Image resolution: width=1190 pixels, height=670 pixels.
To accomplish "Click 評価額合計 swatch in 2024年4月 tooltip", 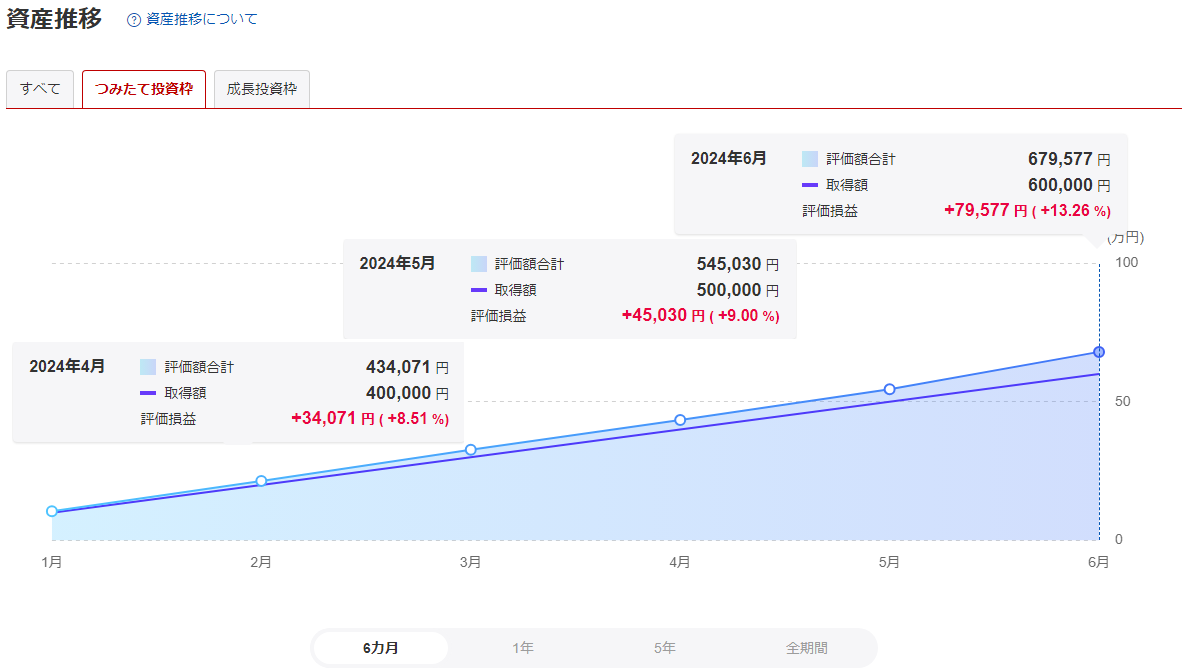I will pos(148,367).
